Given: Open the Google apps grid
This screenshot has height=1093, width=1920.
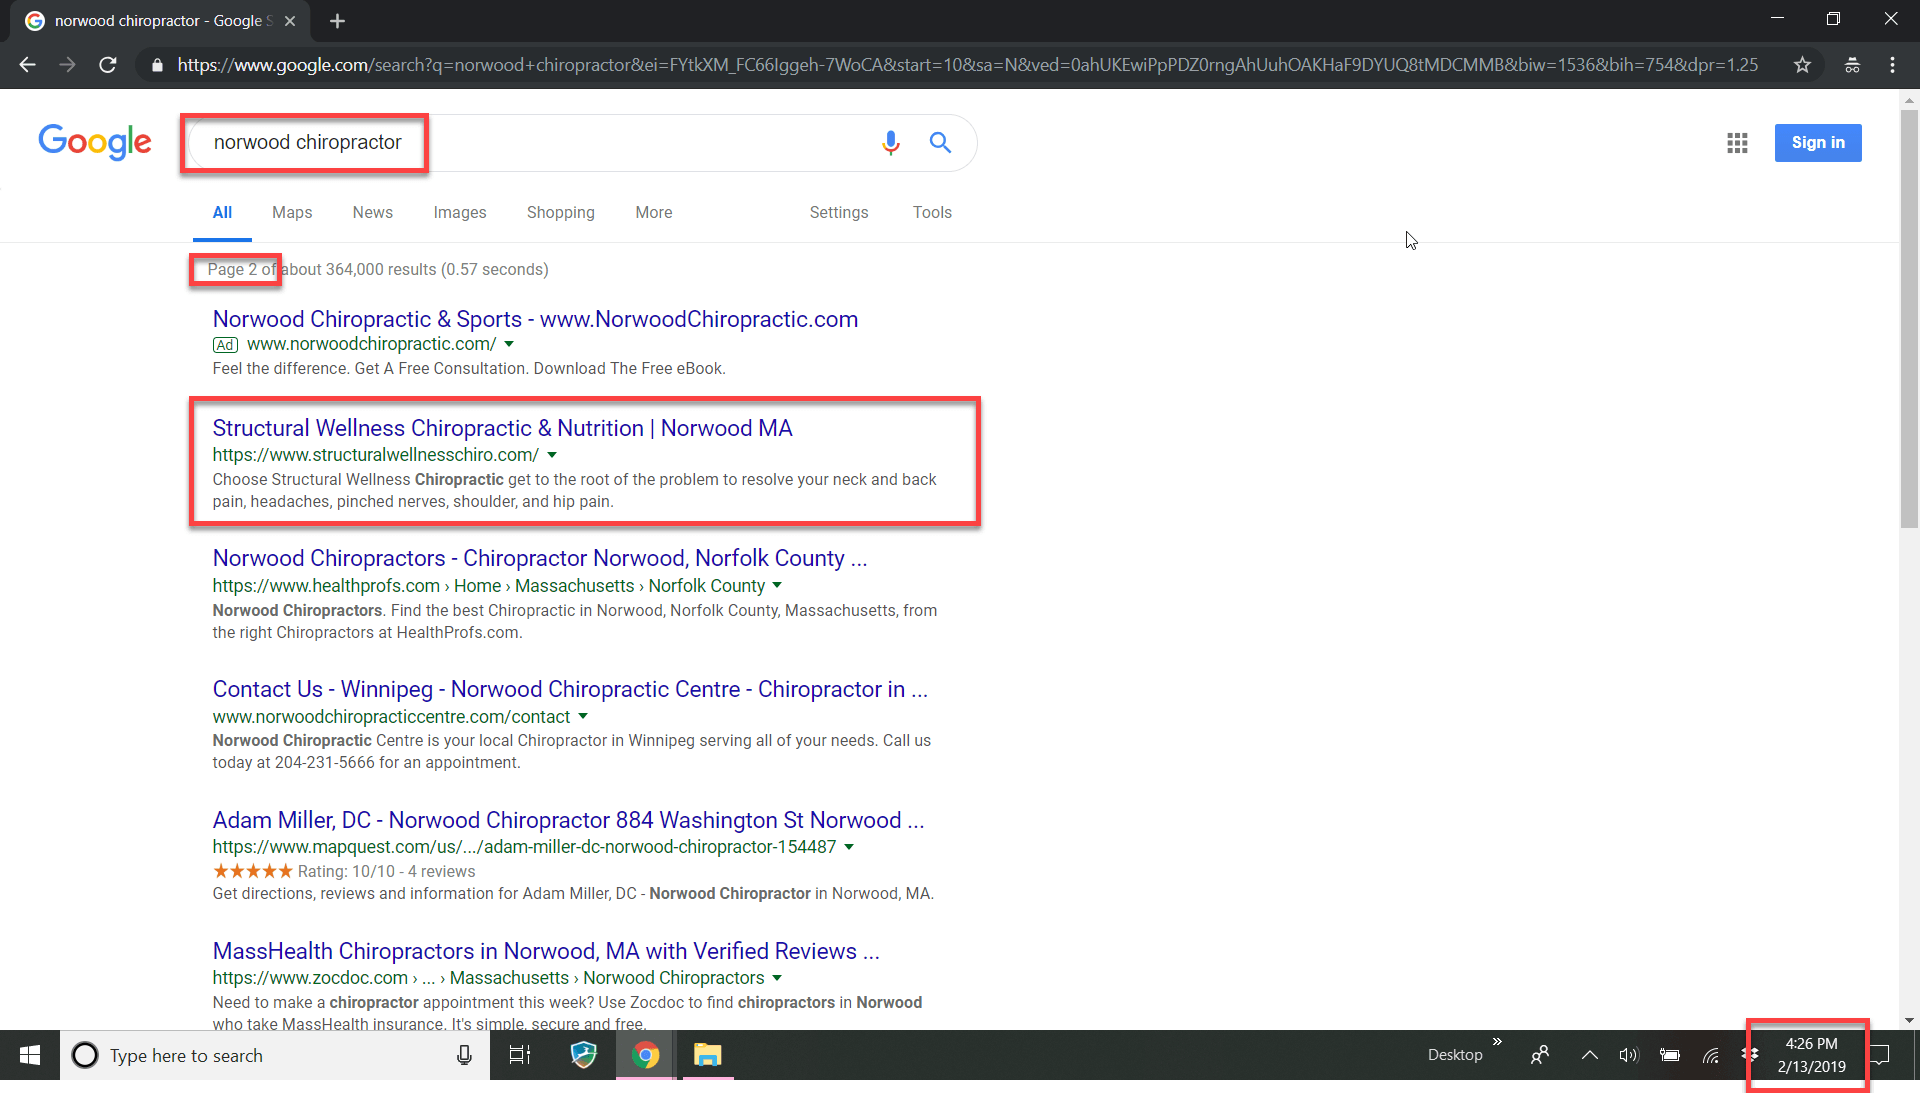Looking at the screenshot, I should coord(1737,143).
